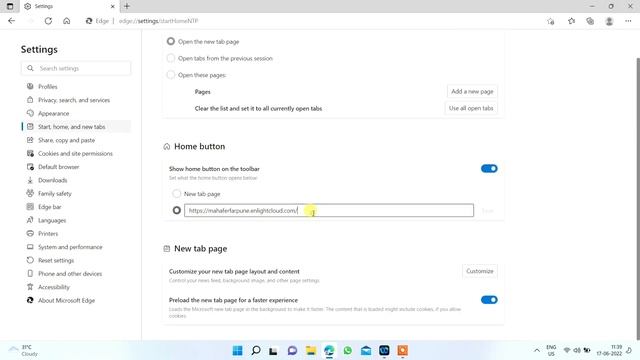Open Collections icon in toolbar
Image resolution: width=640 pixels, height=360 pixels.
(590, 21)
